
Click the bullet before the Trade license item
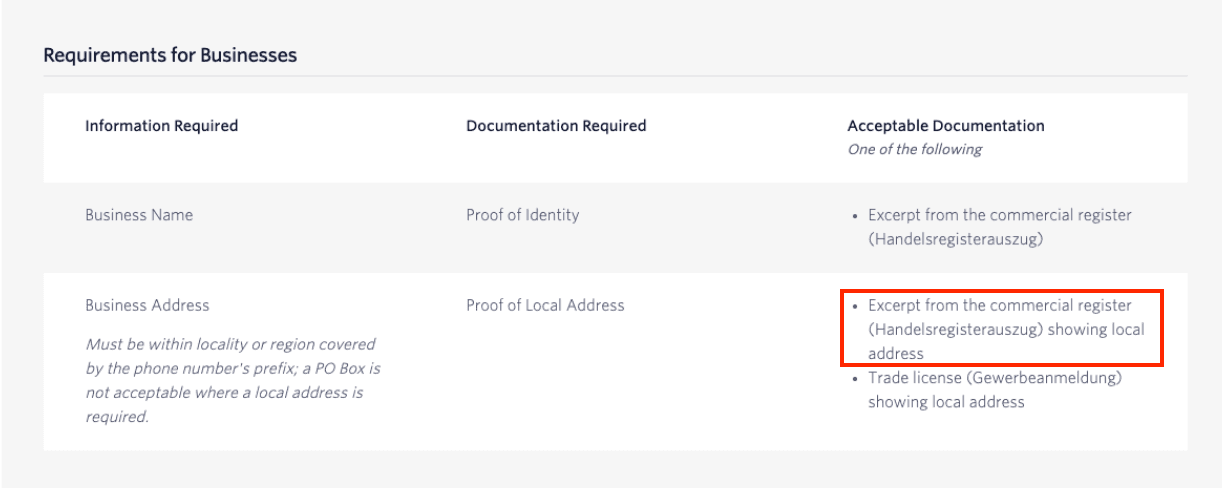coord(855,379)
